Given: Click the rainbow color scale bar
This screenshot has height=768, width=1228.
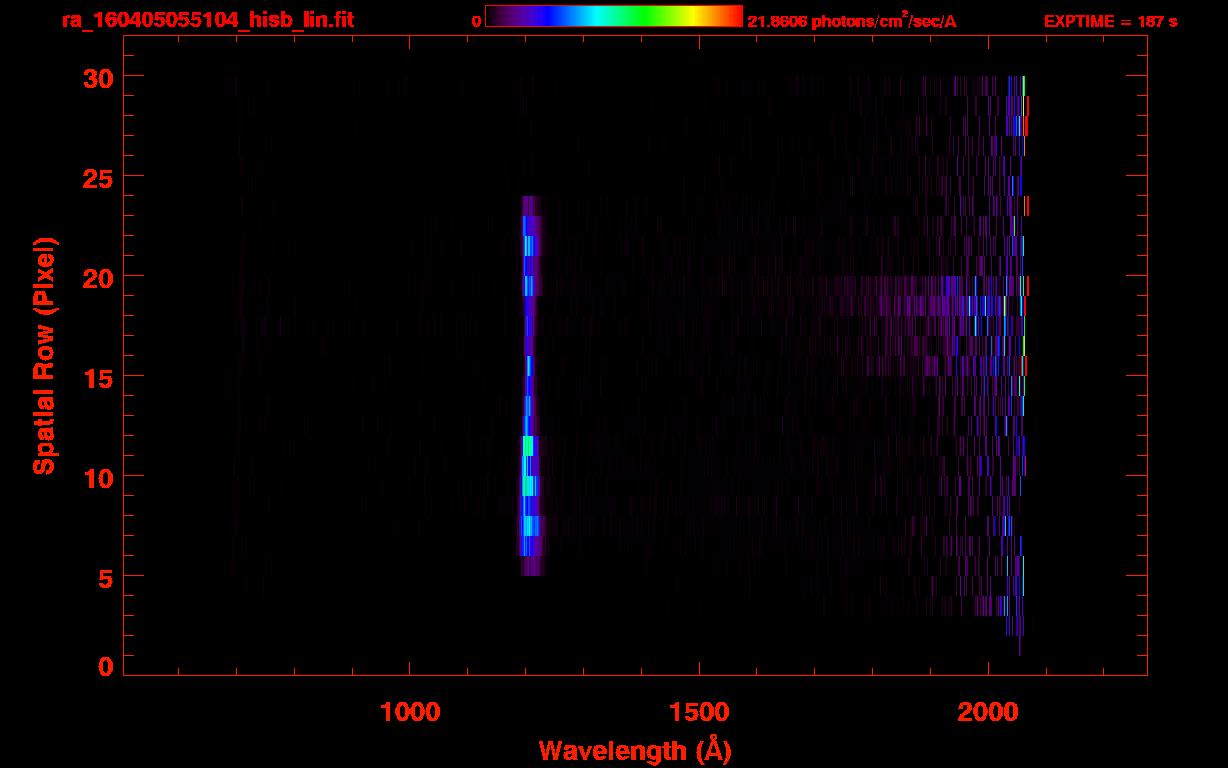Looking at the screenshot, I should point(614,16).
